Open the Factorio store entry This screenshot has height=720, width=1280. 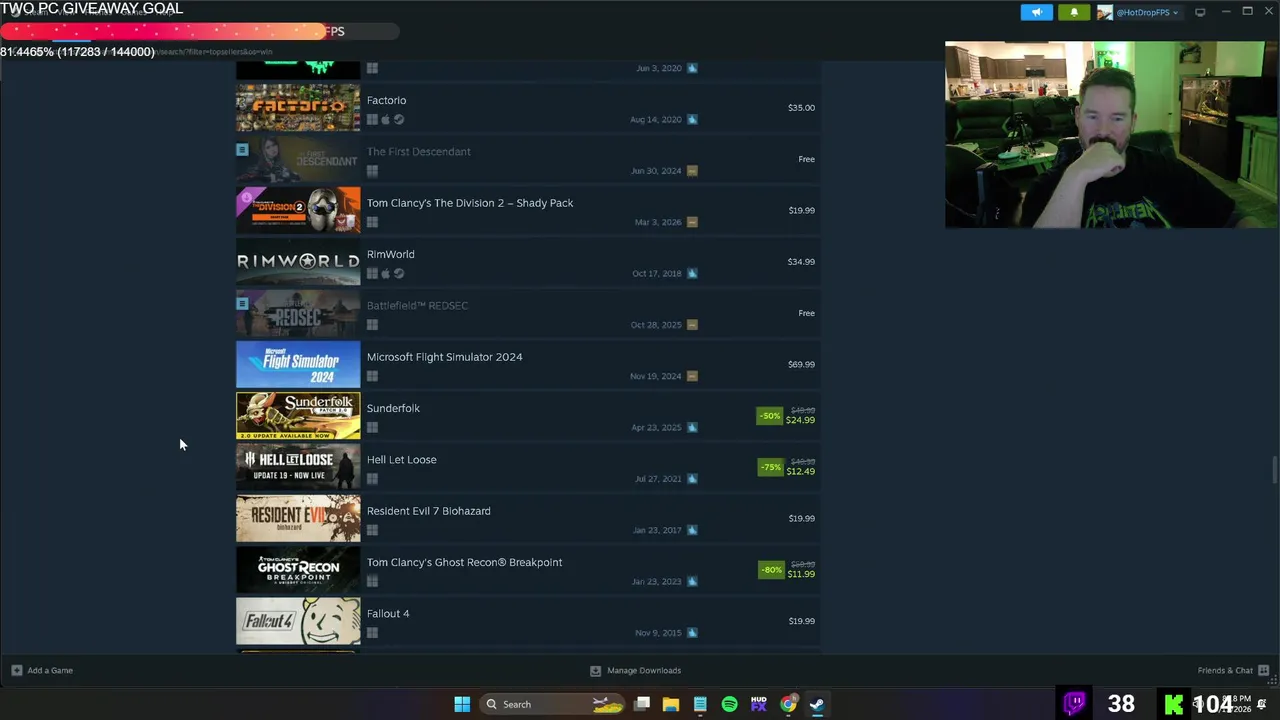pos(528,108)
